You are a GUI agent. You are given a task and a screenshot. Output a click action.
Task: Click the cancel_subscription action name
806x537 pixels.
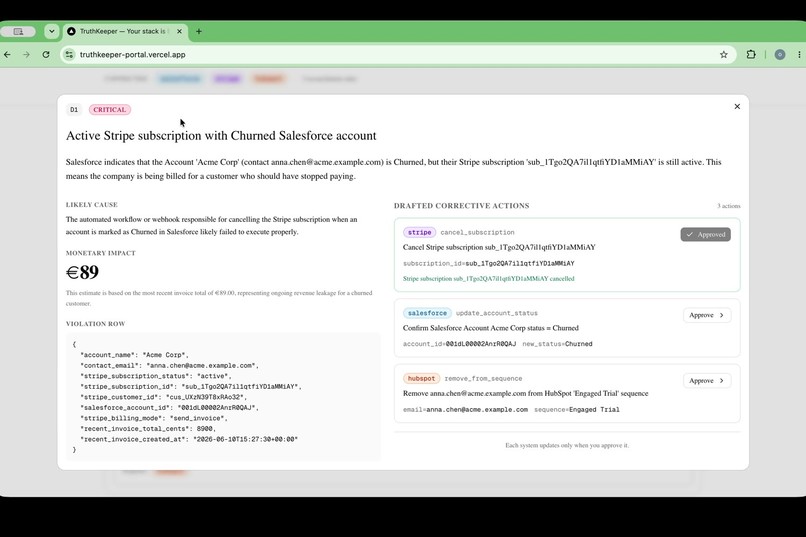[477, 232]
